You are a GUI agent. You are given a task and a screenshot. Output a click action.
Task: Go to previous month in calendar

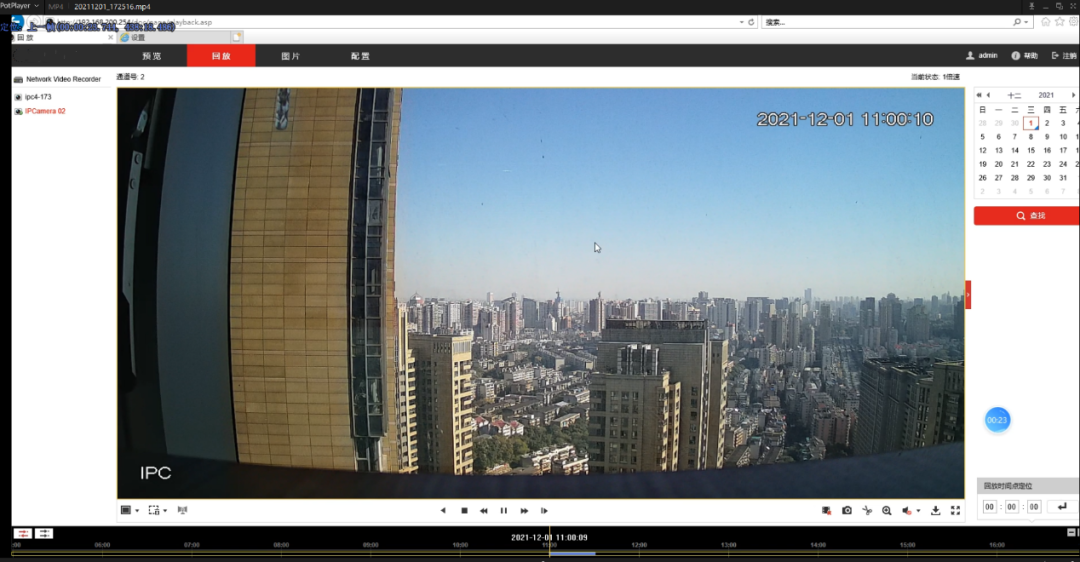pyautogui.click(x=988, y=95)
